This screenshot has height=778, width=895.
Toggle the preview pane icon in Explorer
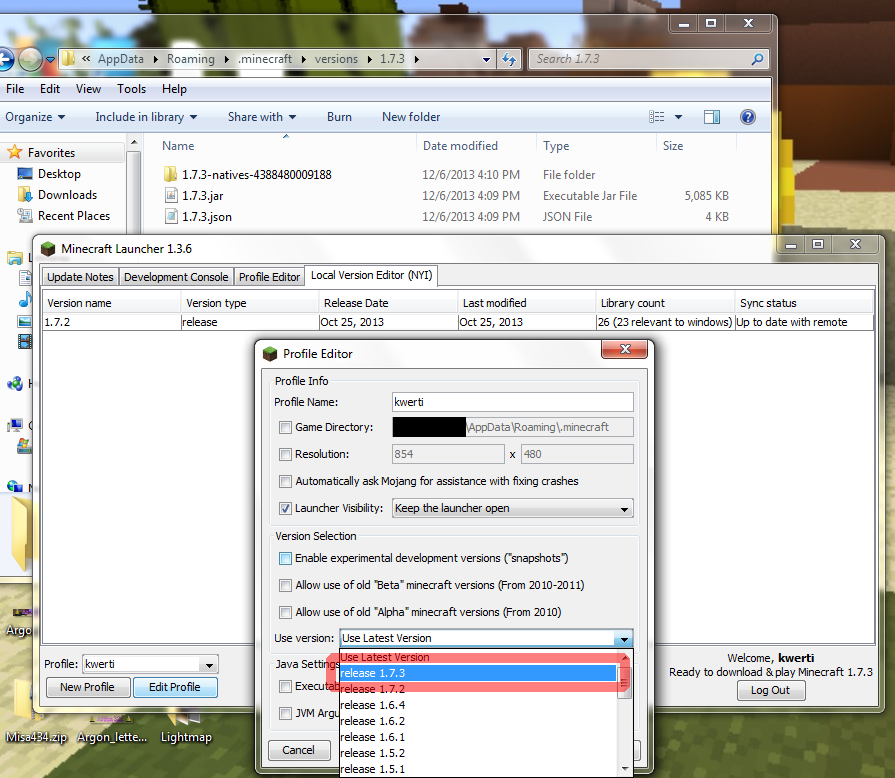(x=712, y=117)
